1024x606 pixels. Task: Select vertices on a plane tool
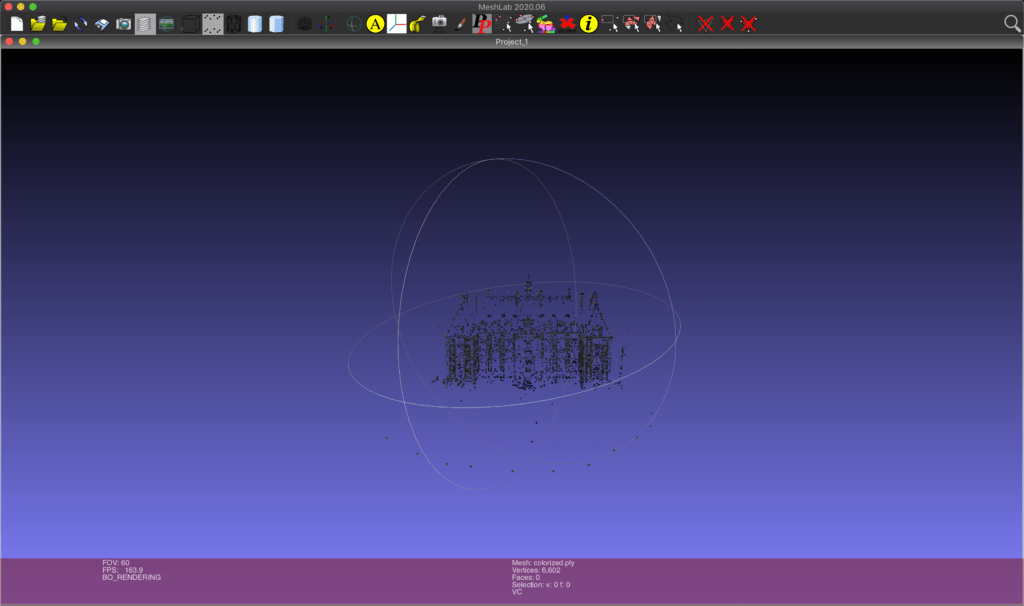click(524, 24)
